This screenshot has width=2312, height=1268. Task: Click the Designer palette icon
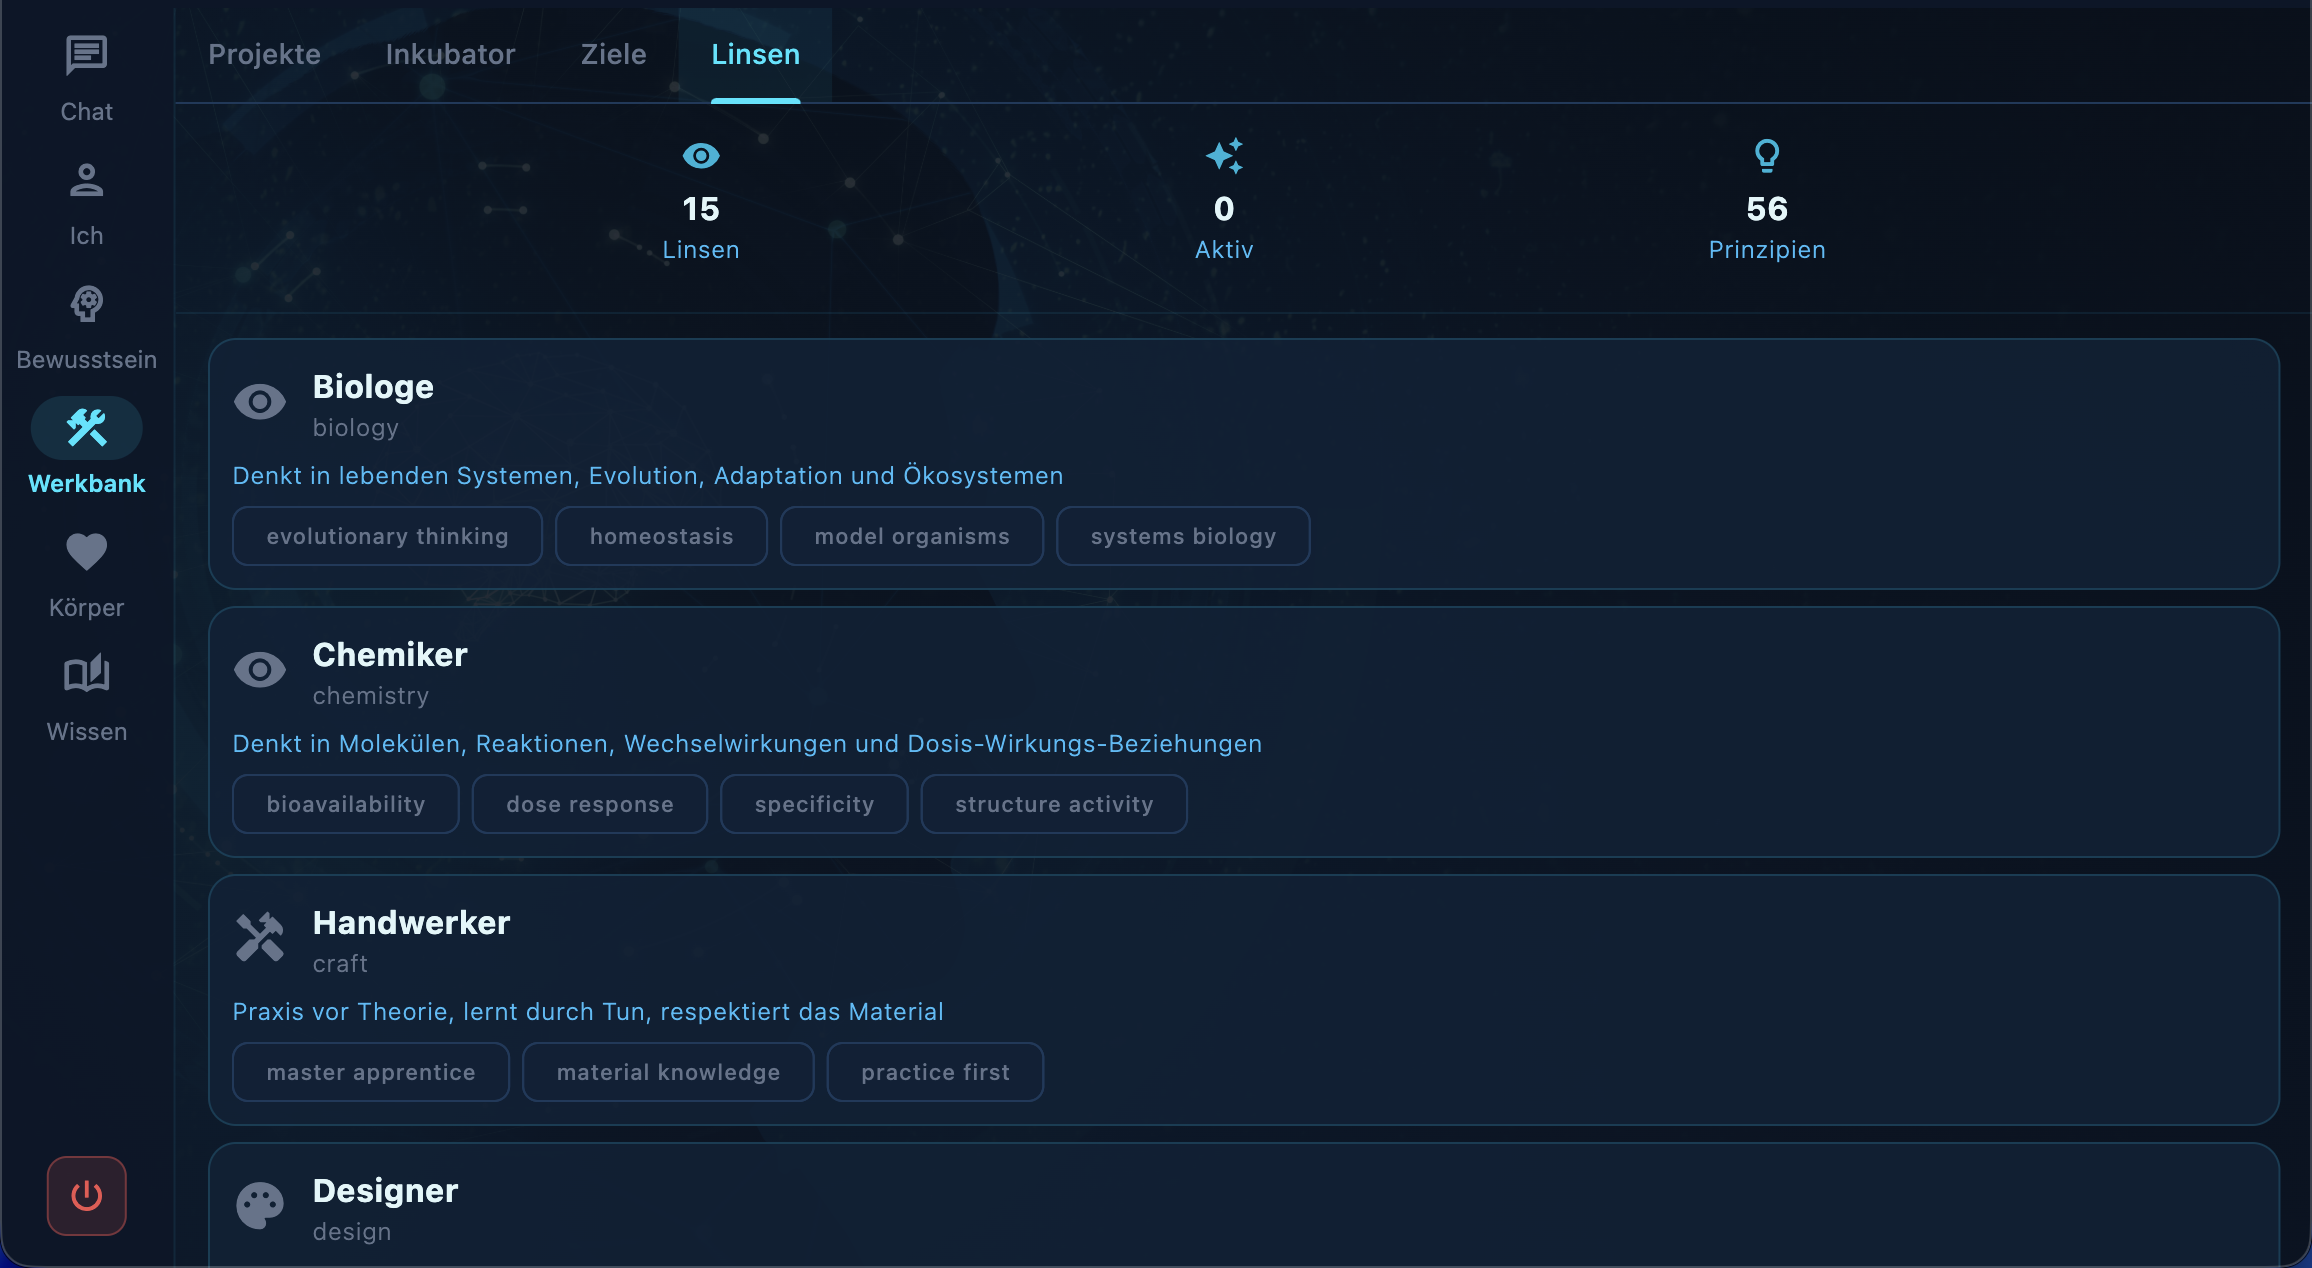(260, 1206)
